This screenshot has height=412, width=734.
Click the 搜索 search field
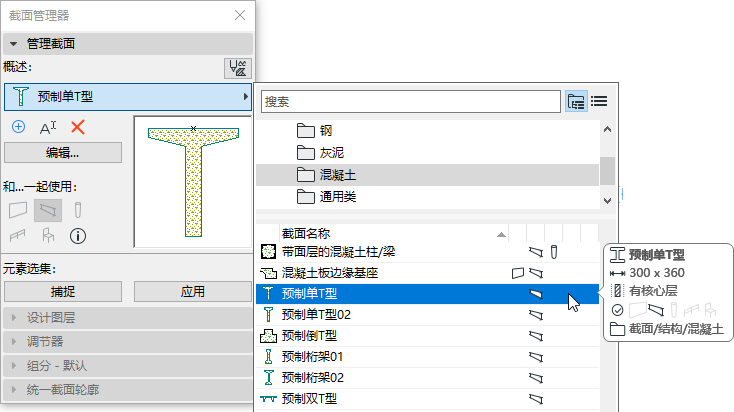411,102
